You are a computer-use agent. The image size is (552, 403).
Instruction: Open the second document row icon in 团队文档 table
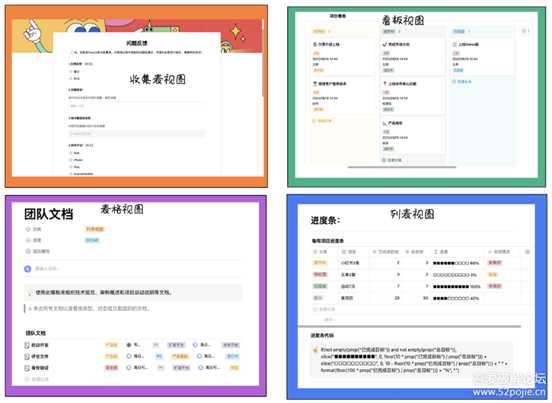[27, 357]
